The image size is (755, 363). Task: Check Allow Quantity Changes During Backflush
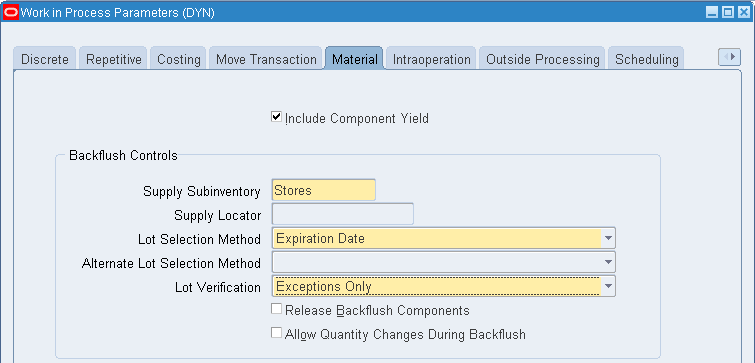point(276,333)
